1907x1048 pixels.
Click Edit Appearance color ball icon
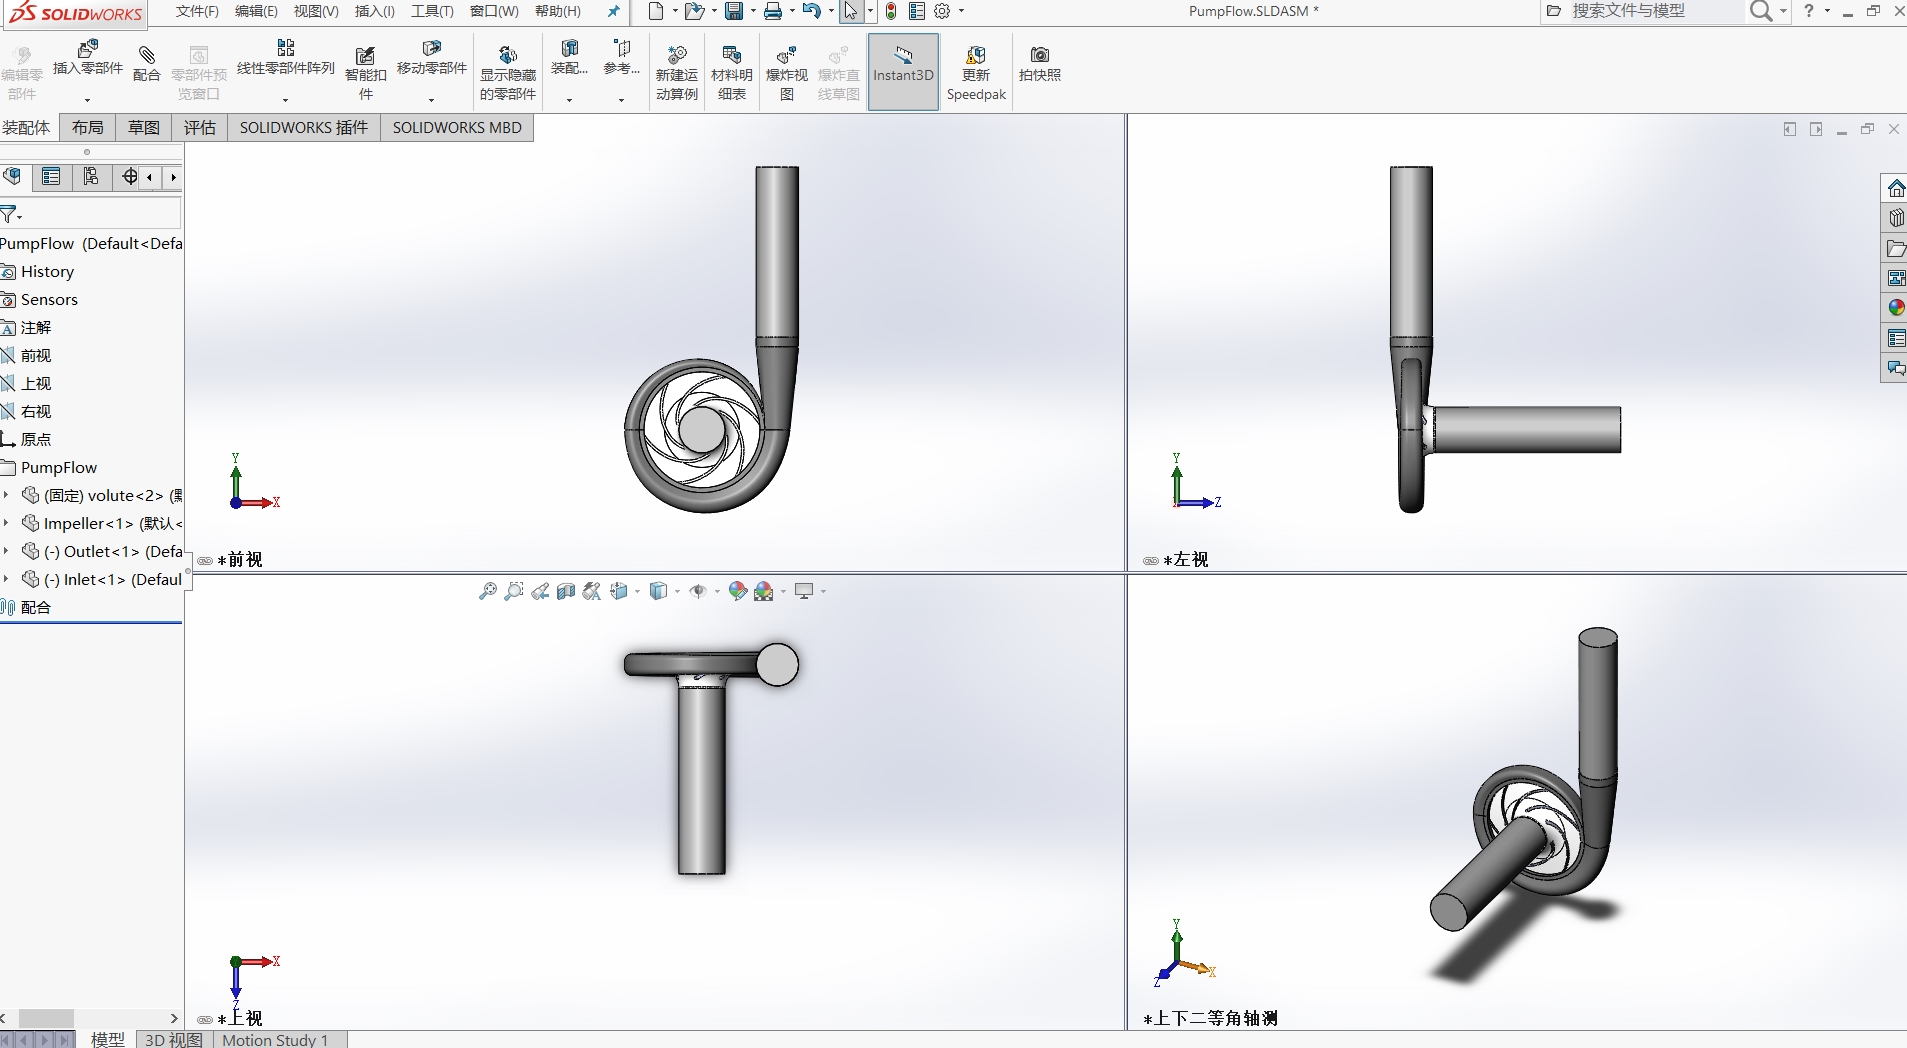click(x=738, y=591)
